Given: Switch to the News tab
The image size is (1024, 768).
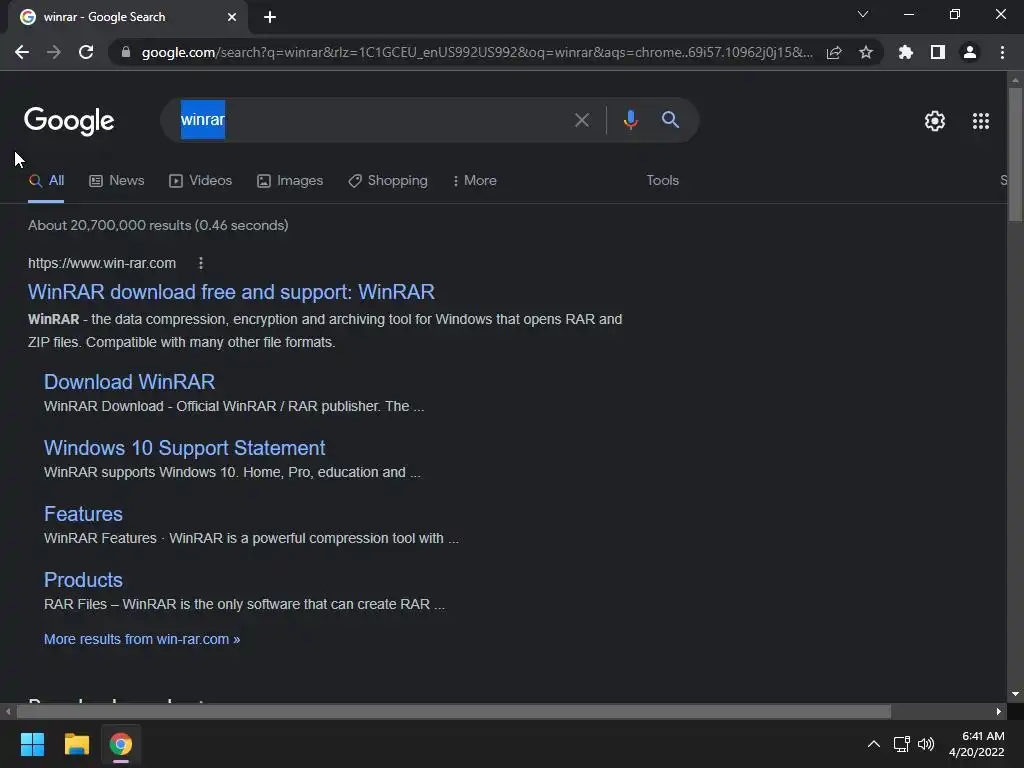Looking at the screenshot, I should click(117, 181).
